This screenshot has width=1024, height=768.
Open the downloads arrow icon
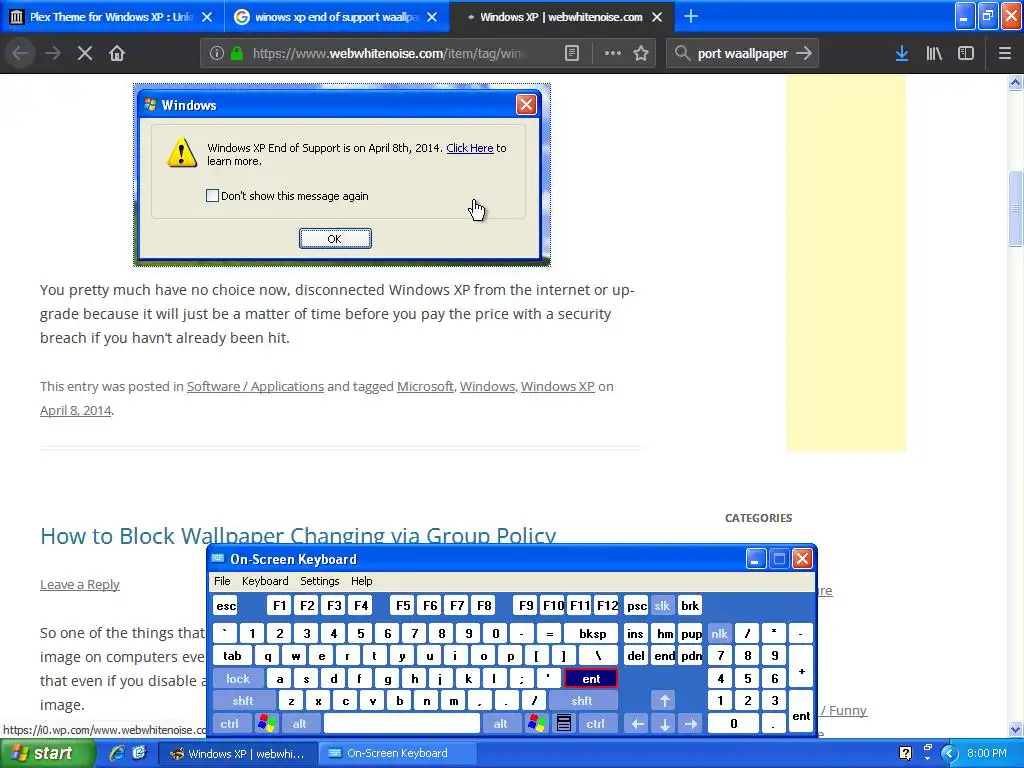902,54
